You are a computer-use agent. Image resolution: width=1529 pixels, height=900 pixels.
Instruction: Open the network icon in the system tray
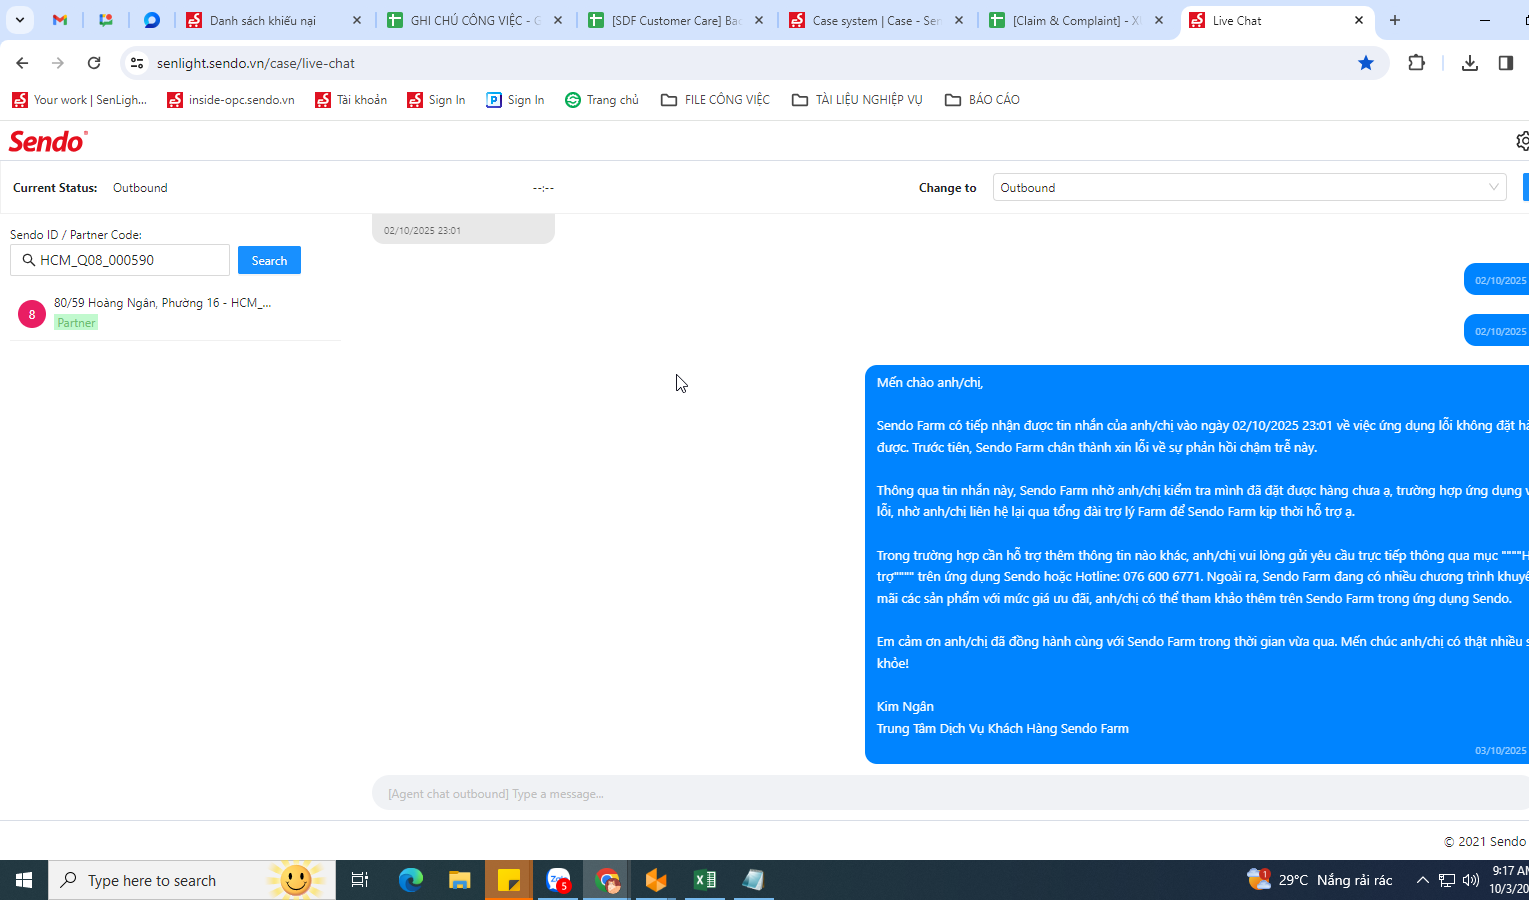pos(1447,880)
